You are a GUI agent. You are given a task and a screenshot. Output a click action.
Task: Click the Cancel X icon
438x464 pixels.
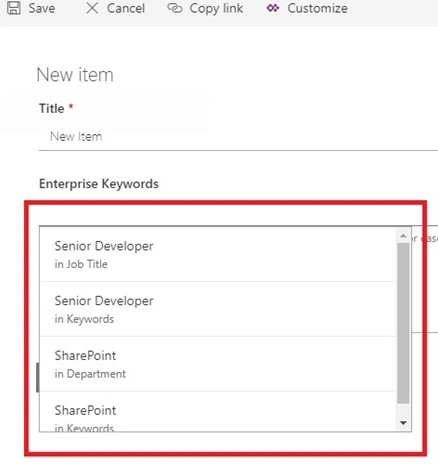[x=92, y=8]
